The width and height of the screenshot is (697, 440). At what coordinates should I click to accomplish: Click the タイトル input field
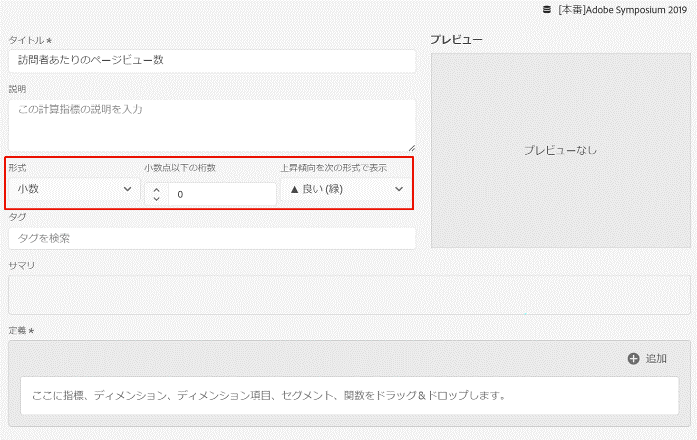click(x=211, y=61)
